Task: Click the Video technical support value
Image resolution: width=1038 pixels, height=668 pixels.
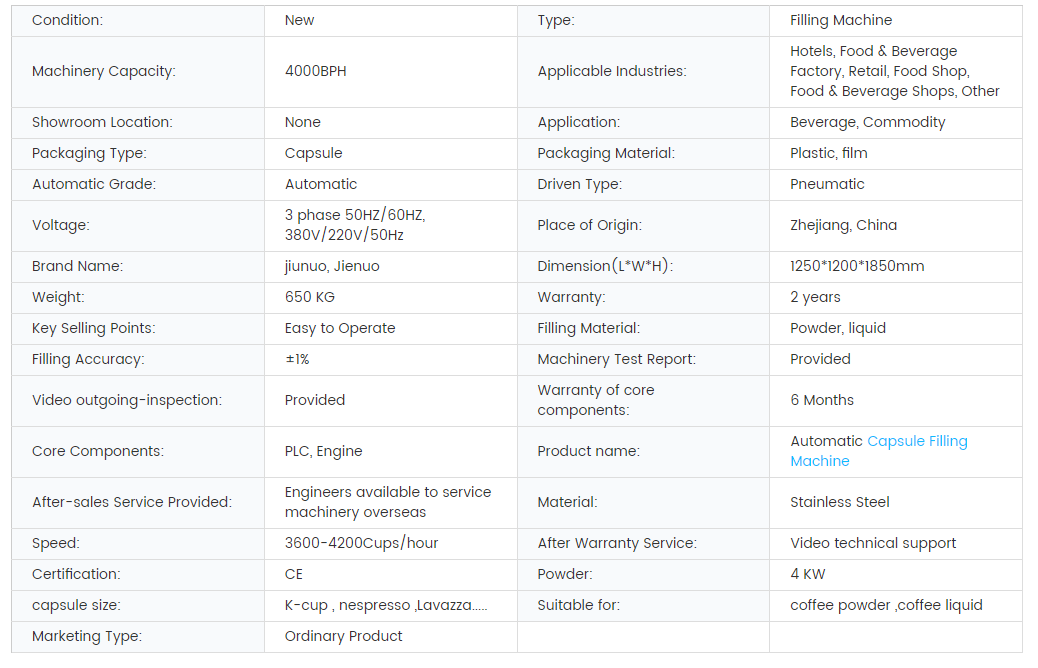Action: [x=873, y=543]
